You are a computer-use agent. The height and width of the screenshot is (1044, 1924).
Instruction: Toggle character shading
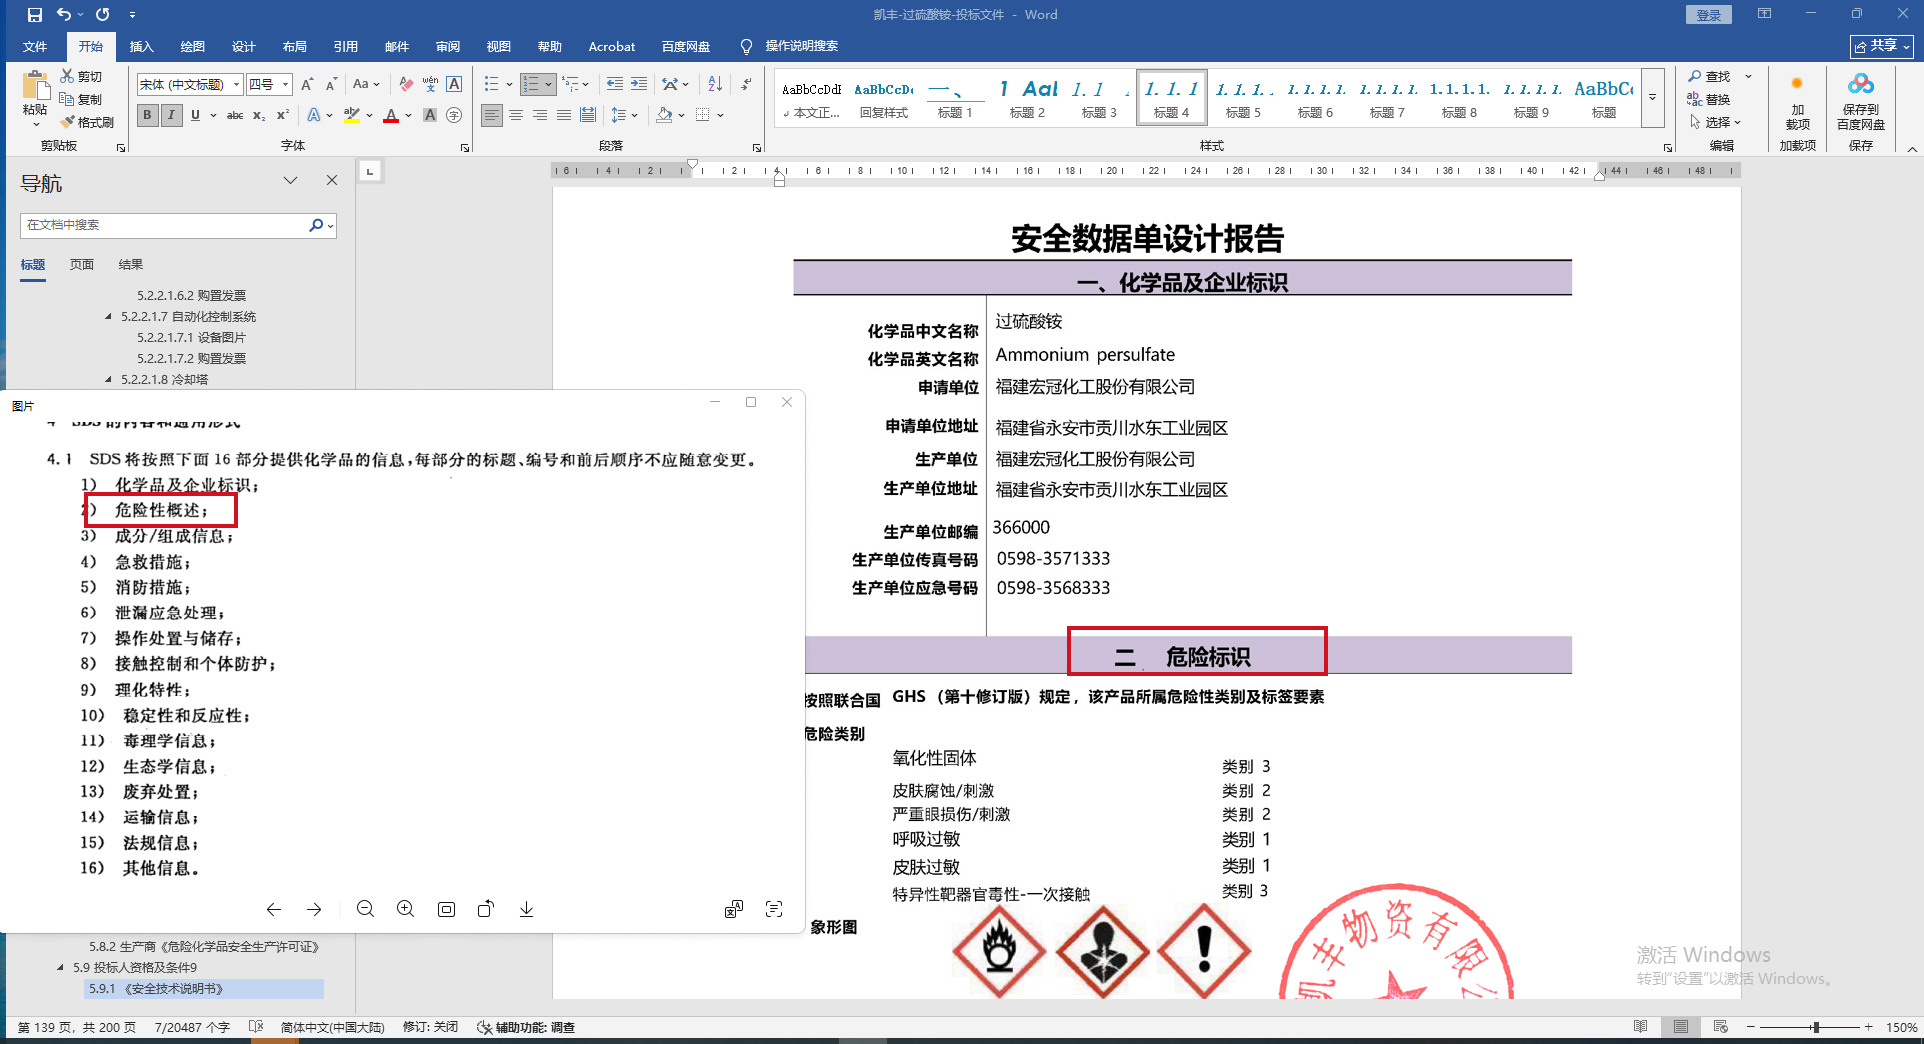pyautogui.click(x=430, y=115)
